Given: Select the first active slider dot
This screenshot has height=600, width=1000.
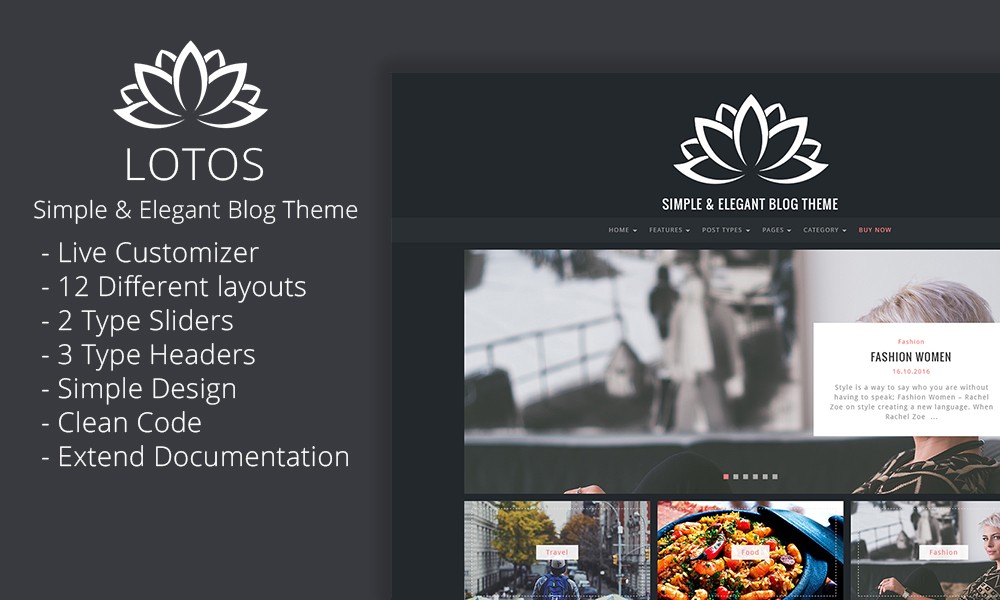Looking at the screenshot, I should click(x=726, y=477).
